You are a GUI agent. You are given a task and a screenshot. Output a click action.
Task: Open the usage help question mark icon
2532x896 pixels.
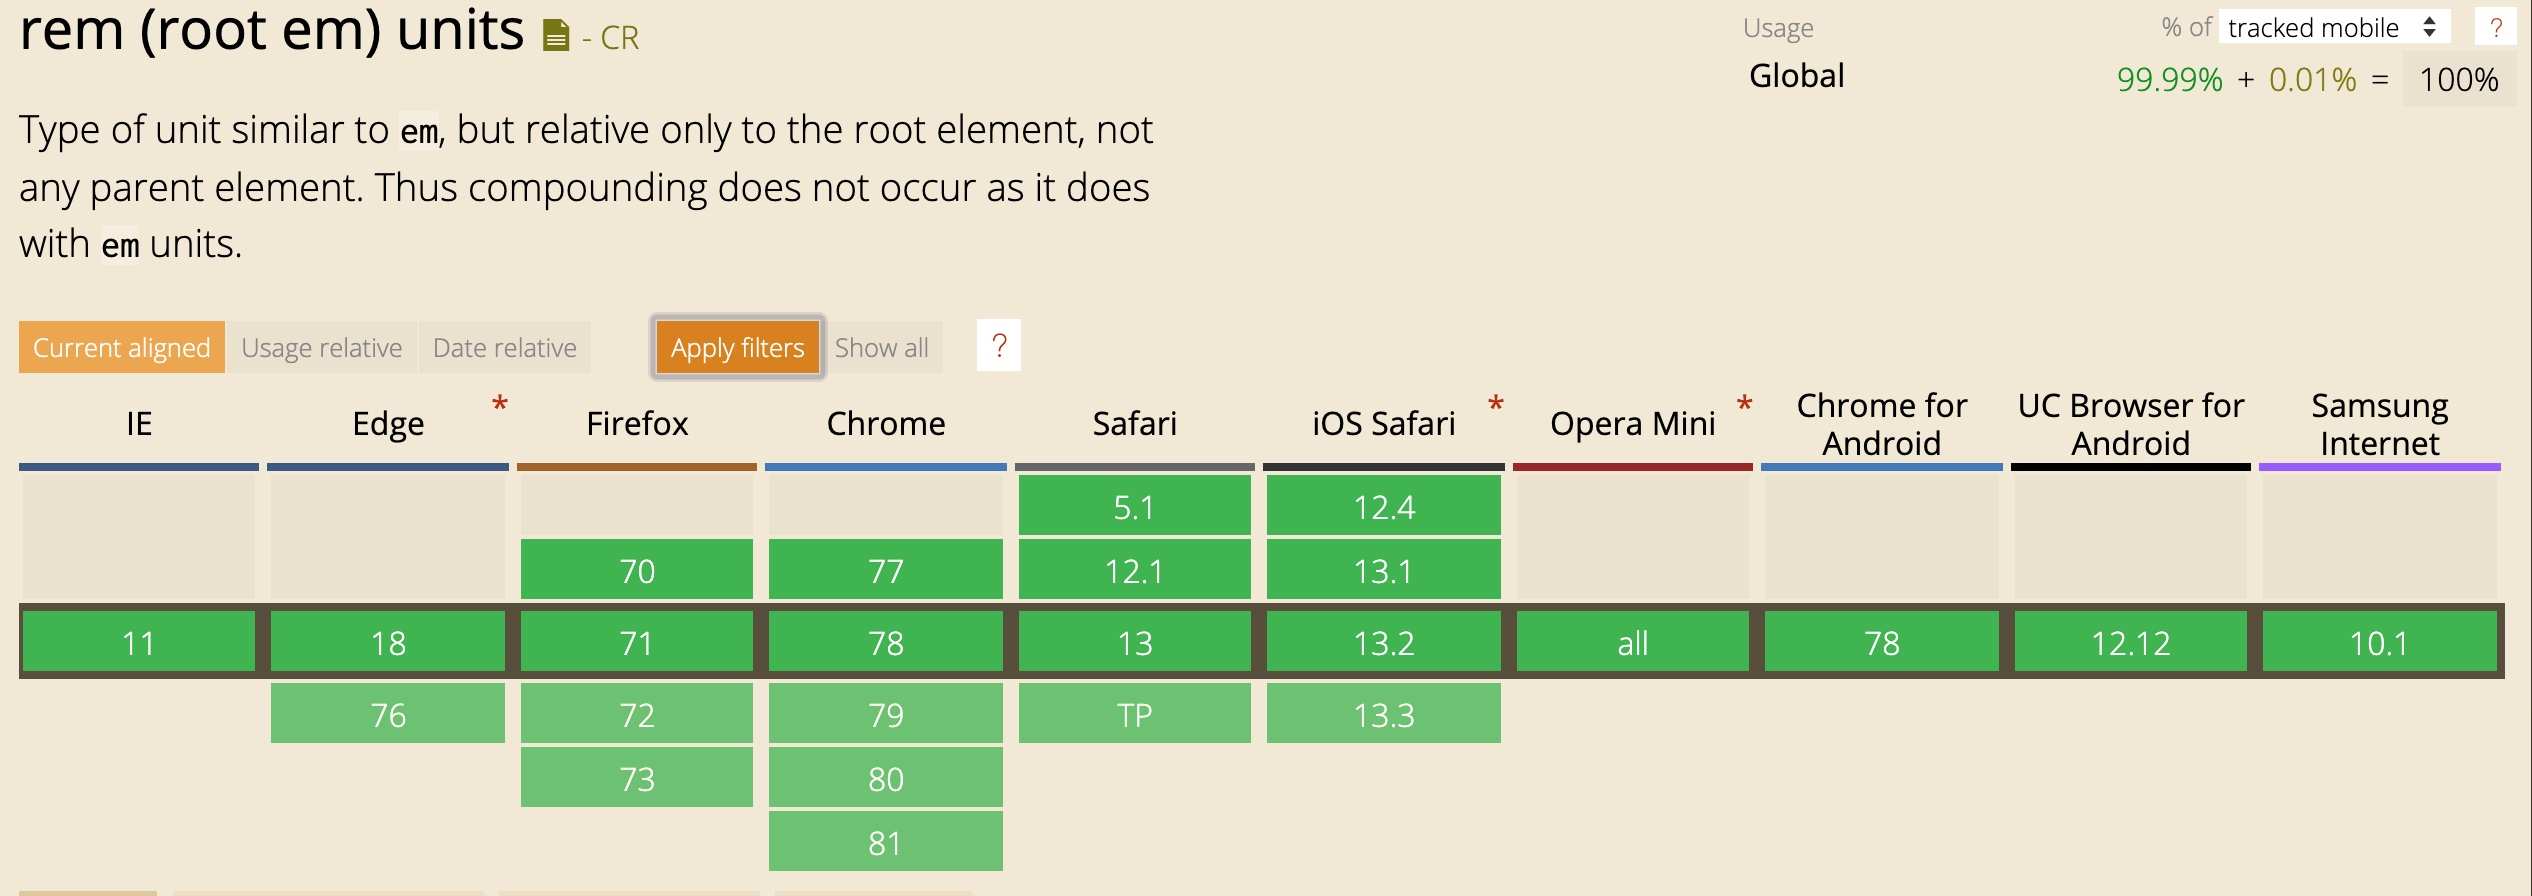tap(2495, 27)
